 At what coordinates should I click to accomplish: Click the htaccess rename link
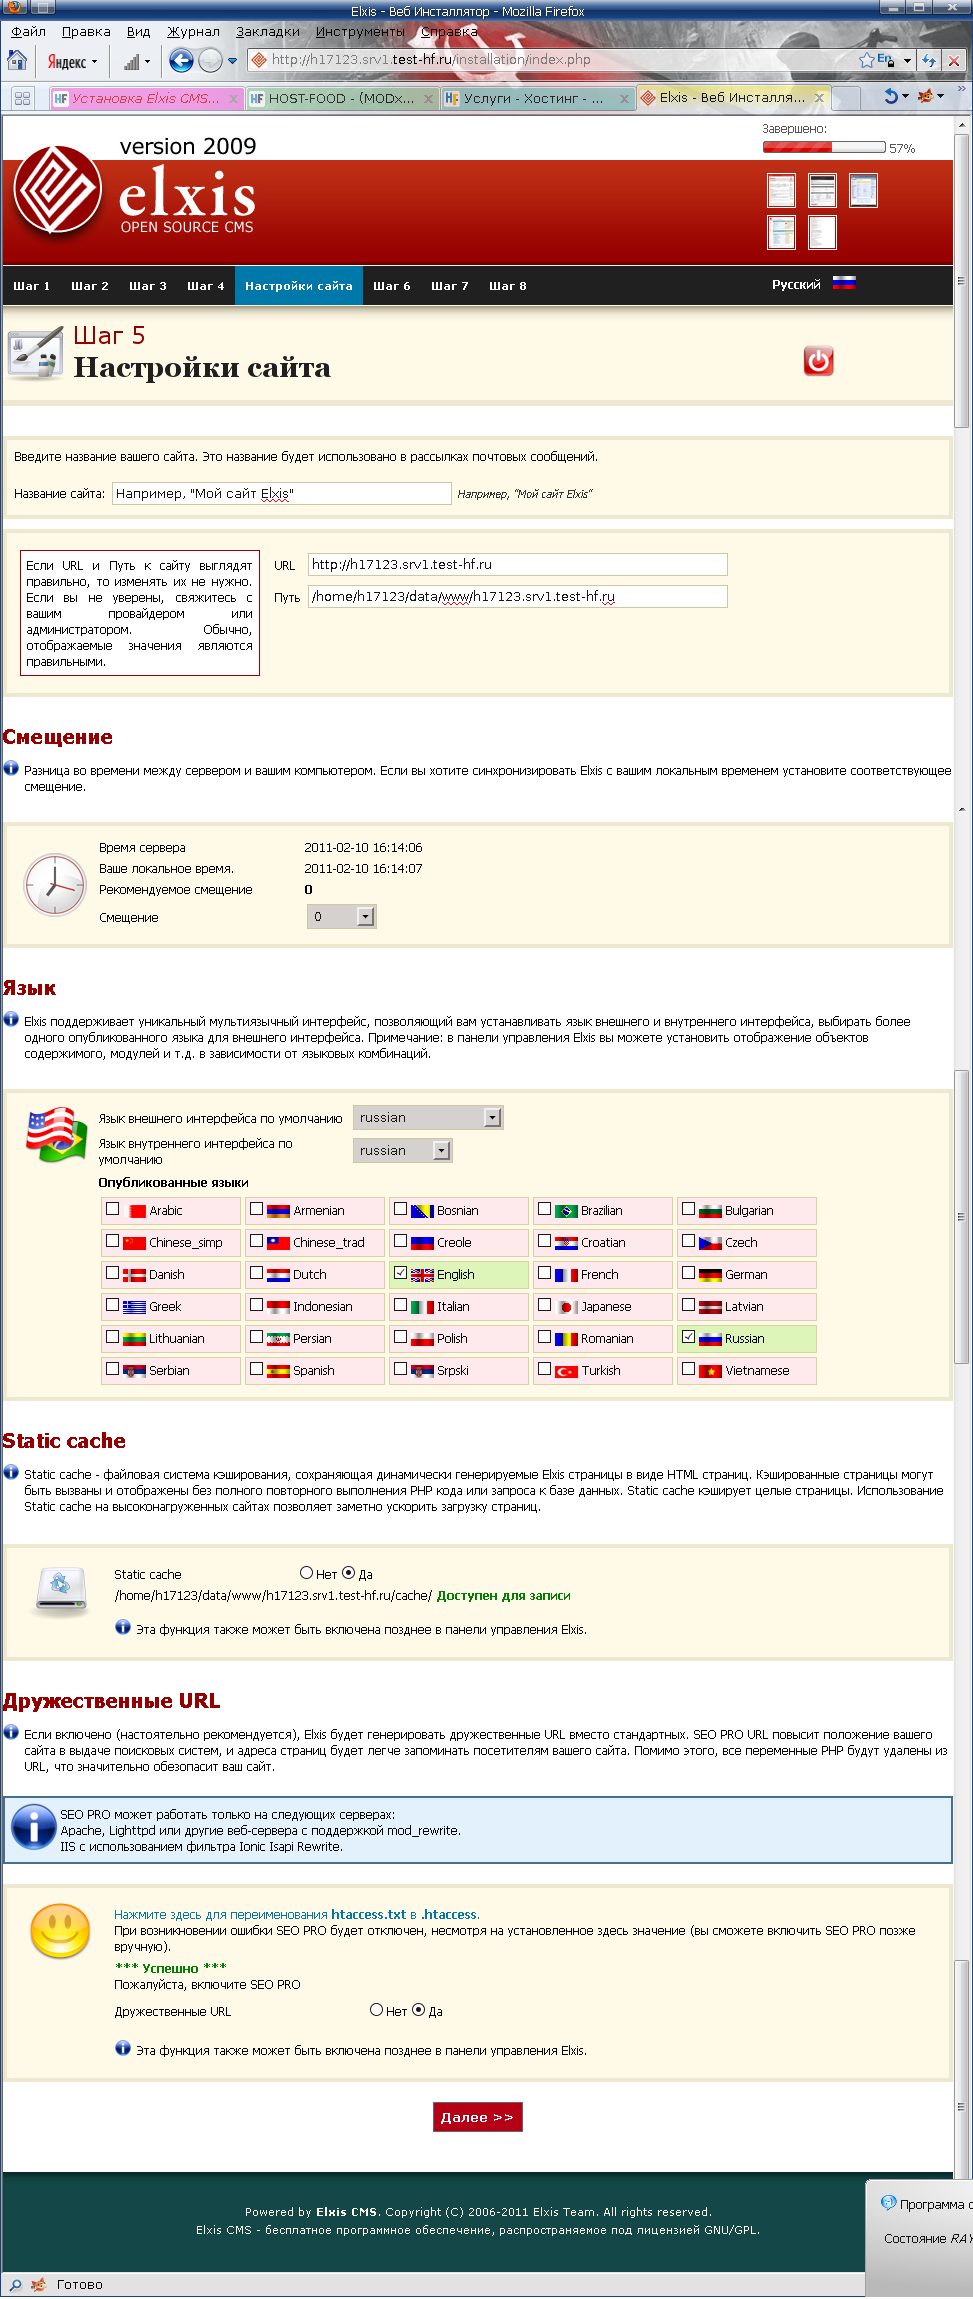(x=297, y=1914)
